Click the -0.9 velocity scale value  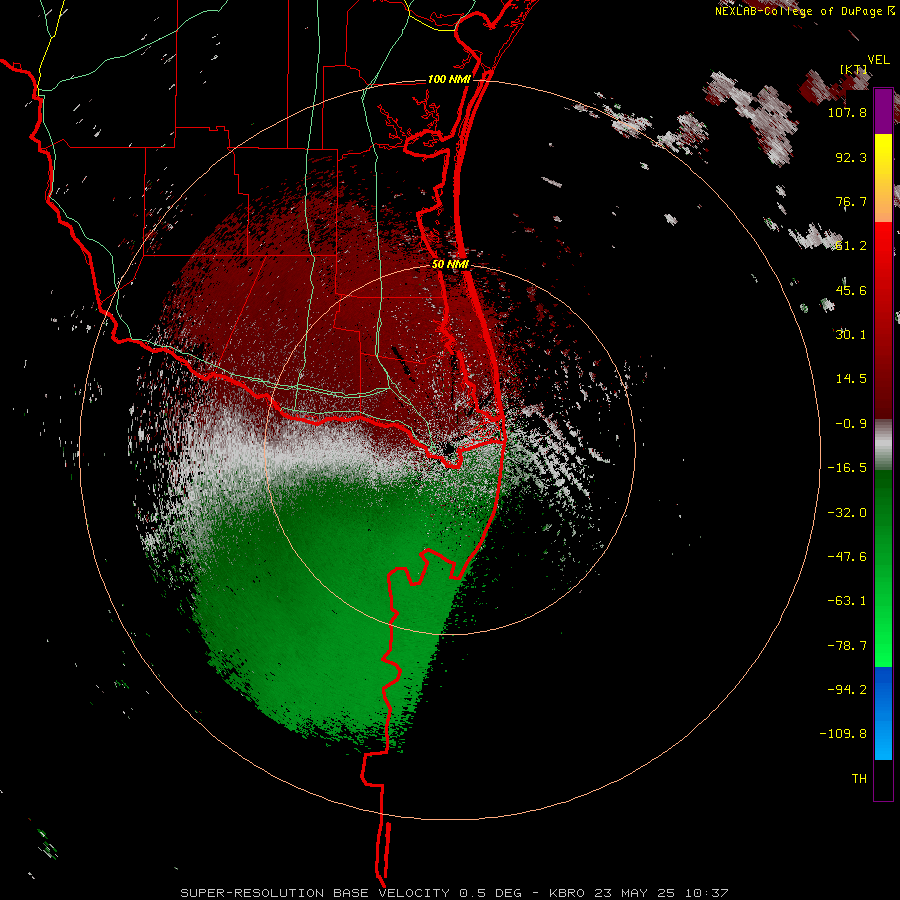(851, 424)
